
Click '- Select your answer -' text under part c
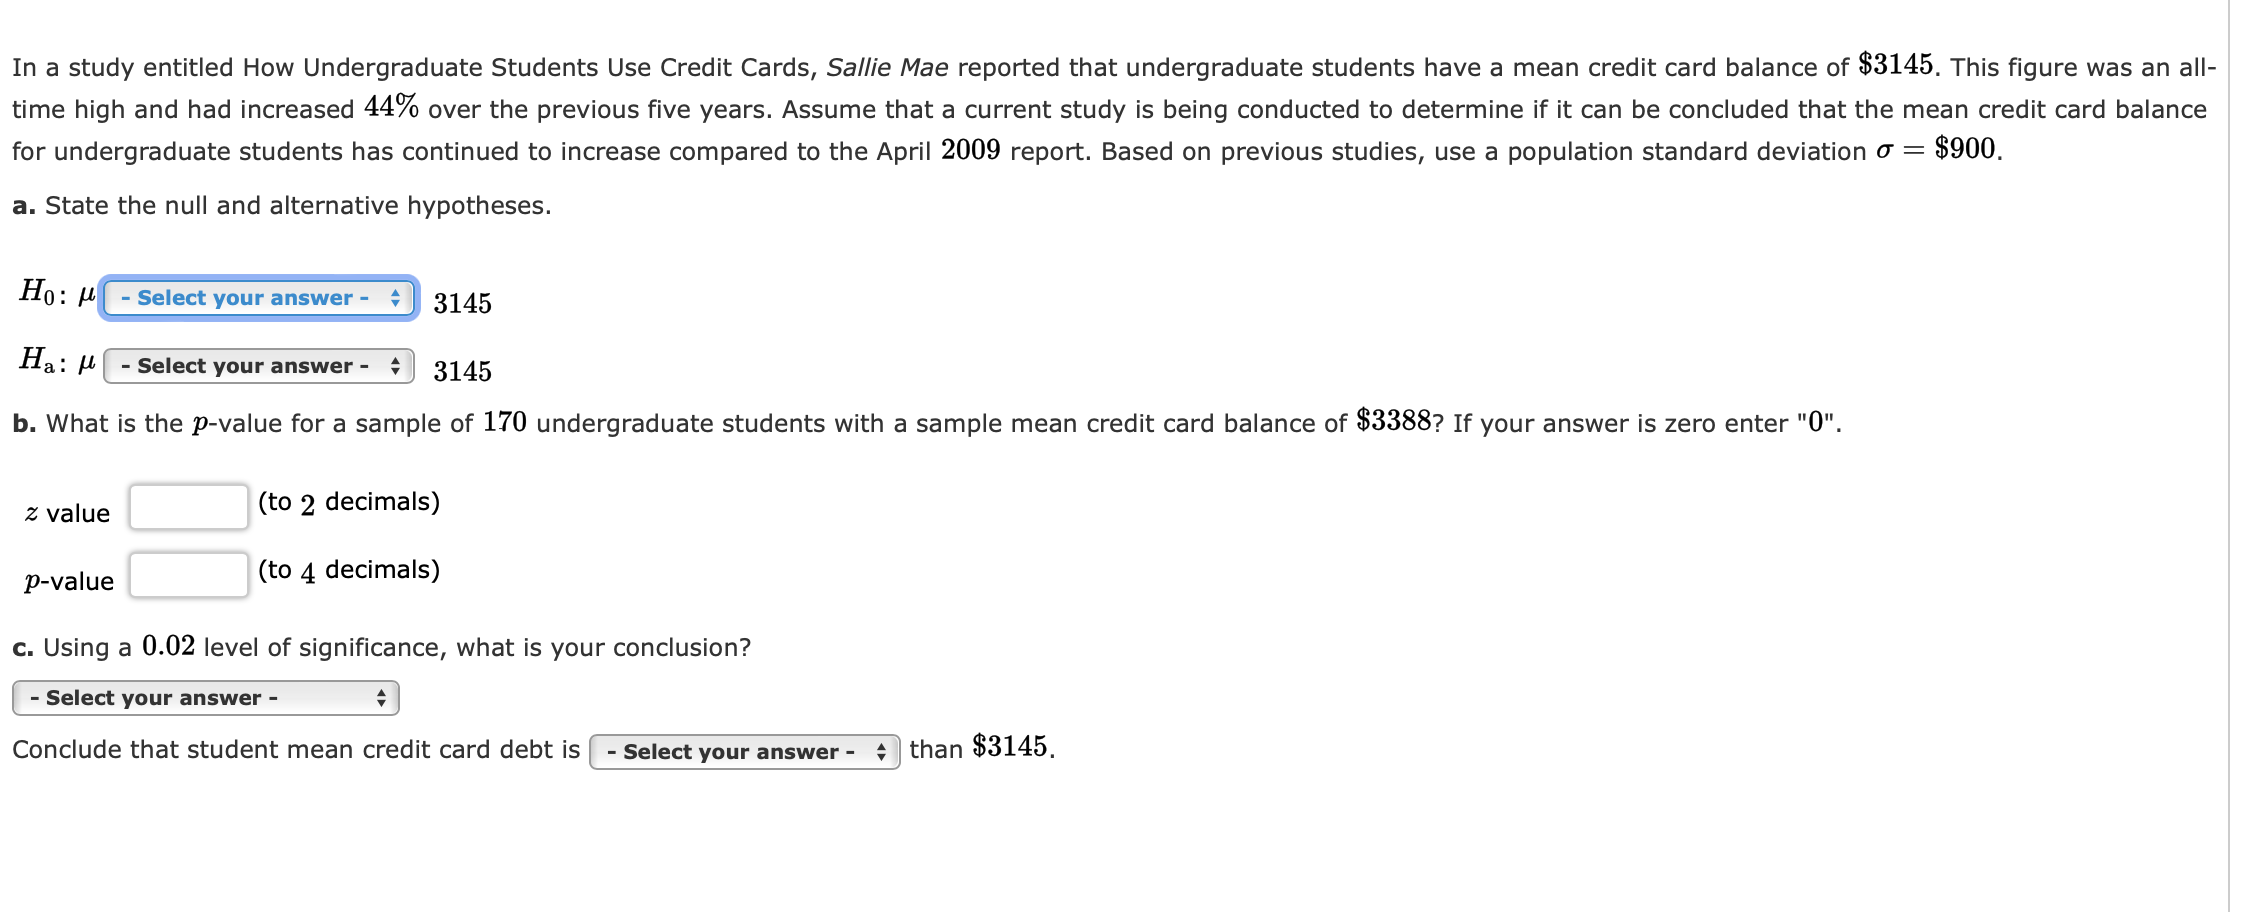pyautogui.click(x=153, y=697)
